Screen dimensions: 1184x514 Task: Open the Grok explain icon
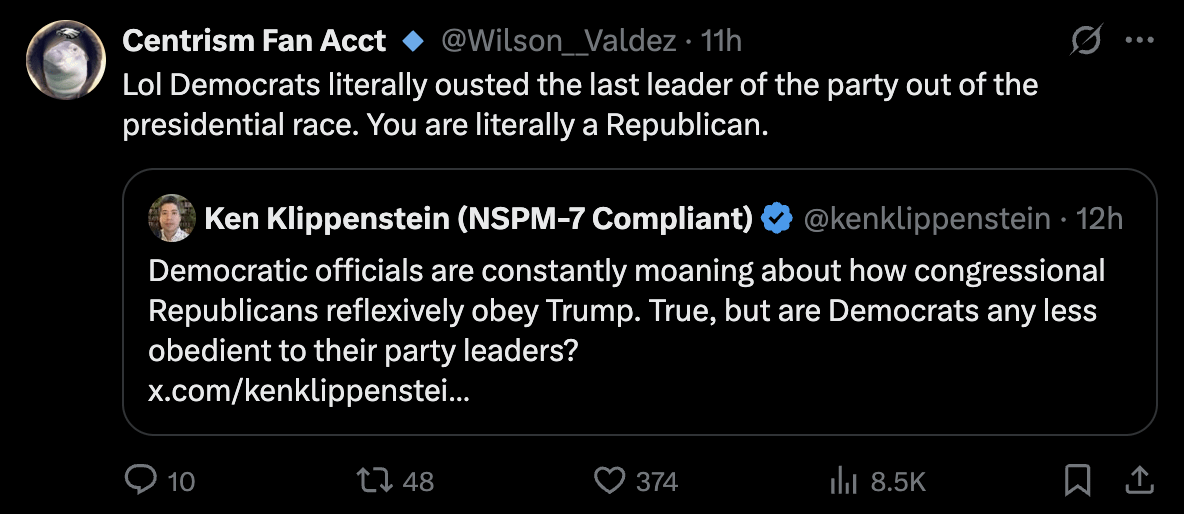click(x=1085, y=41)
